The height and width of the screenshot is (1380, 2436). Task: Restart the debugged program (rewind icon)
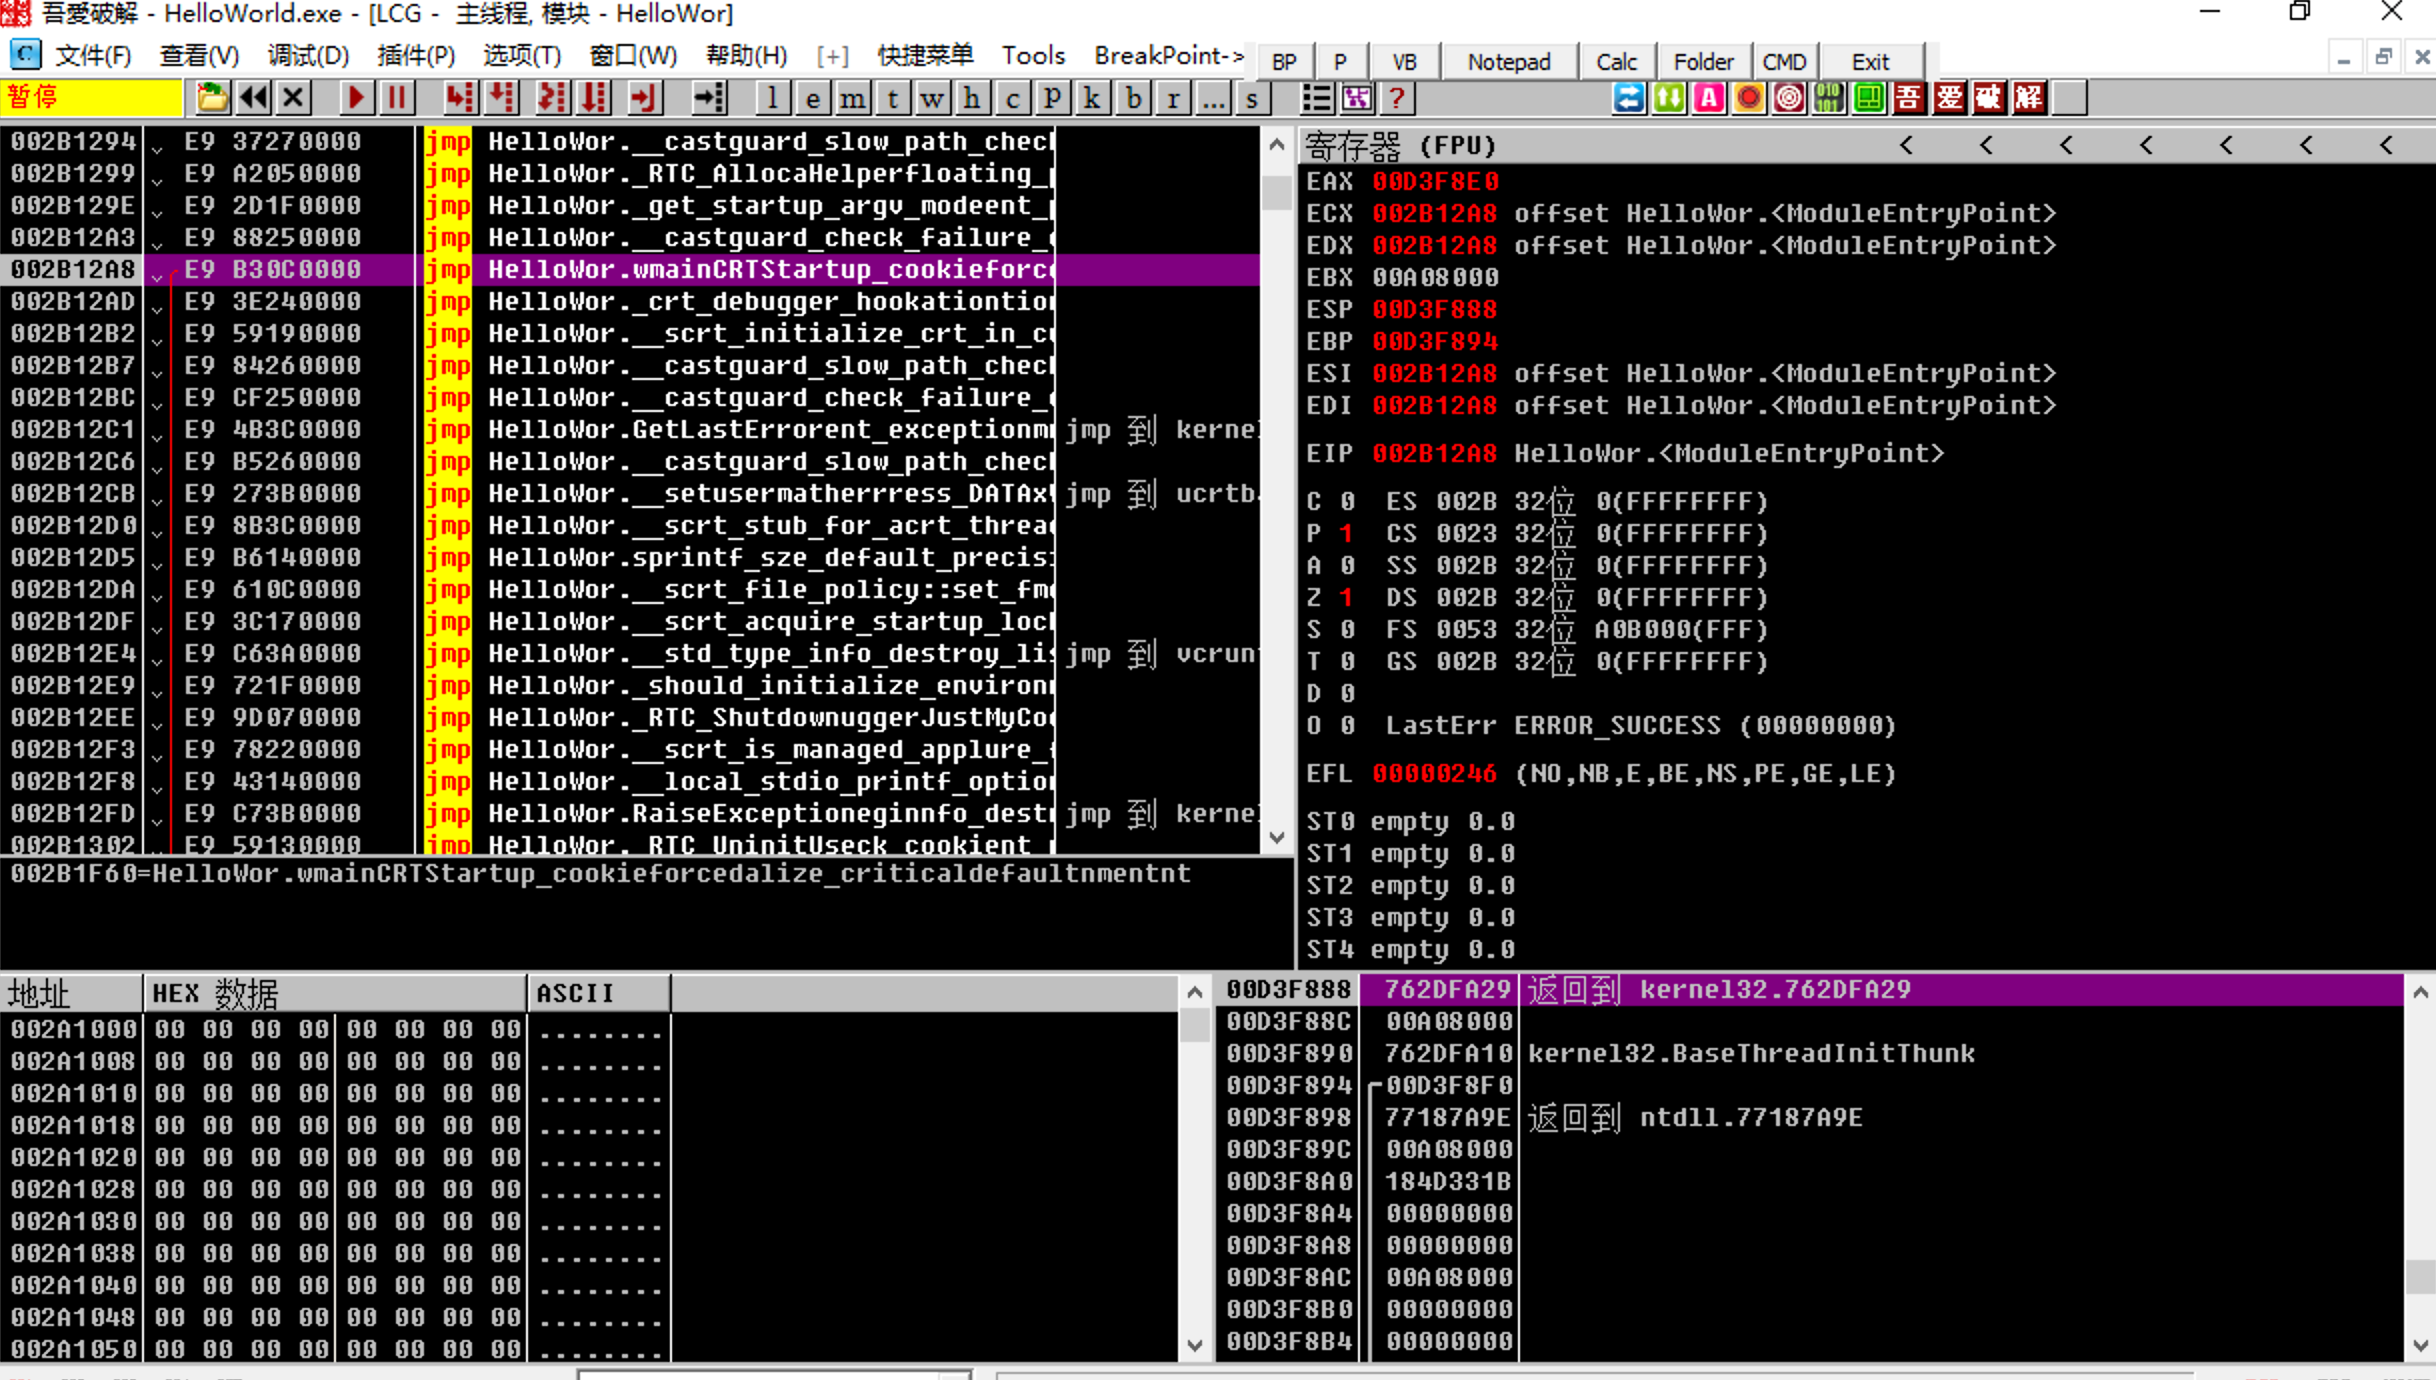coord(253,98)
